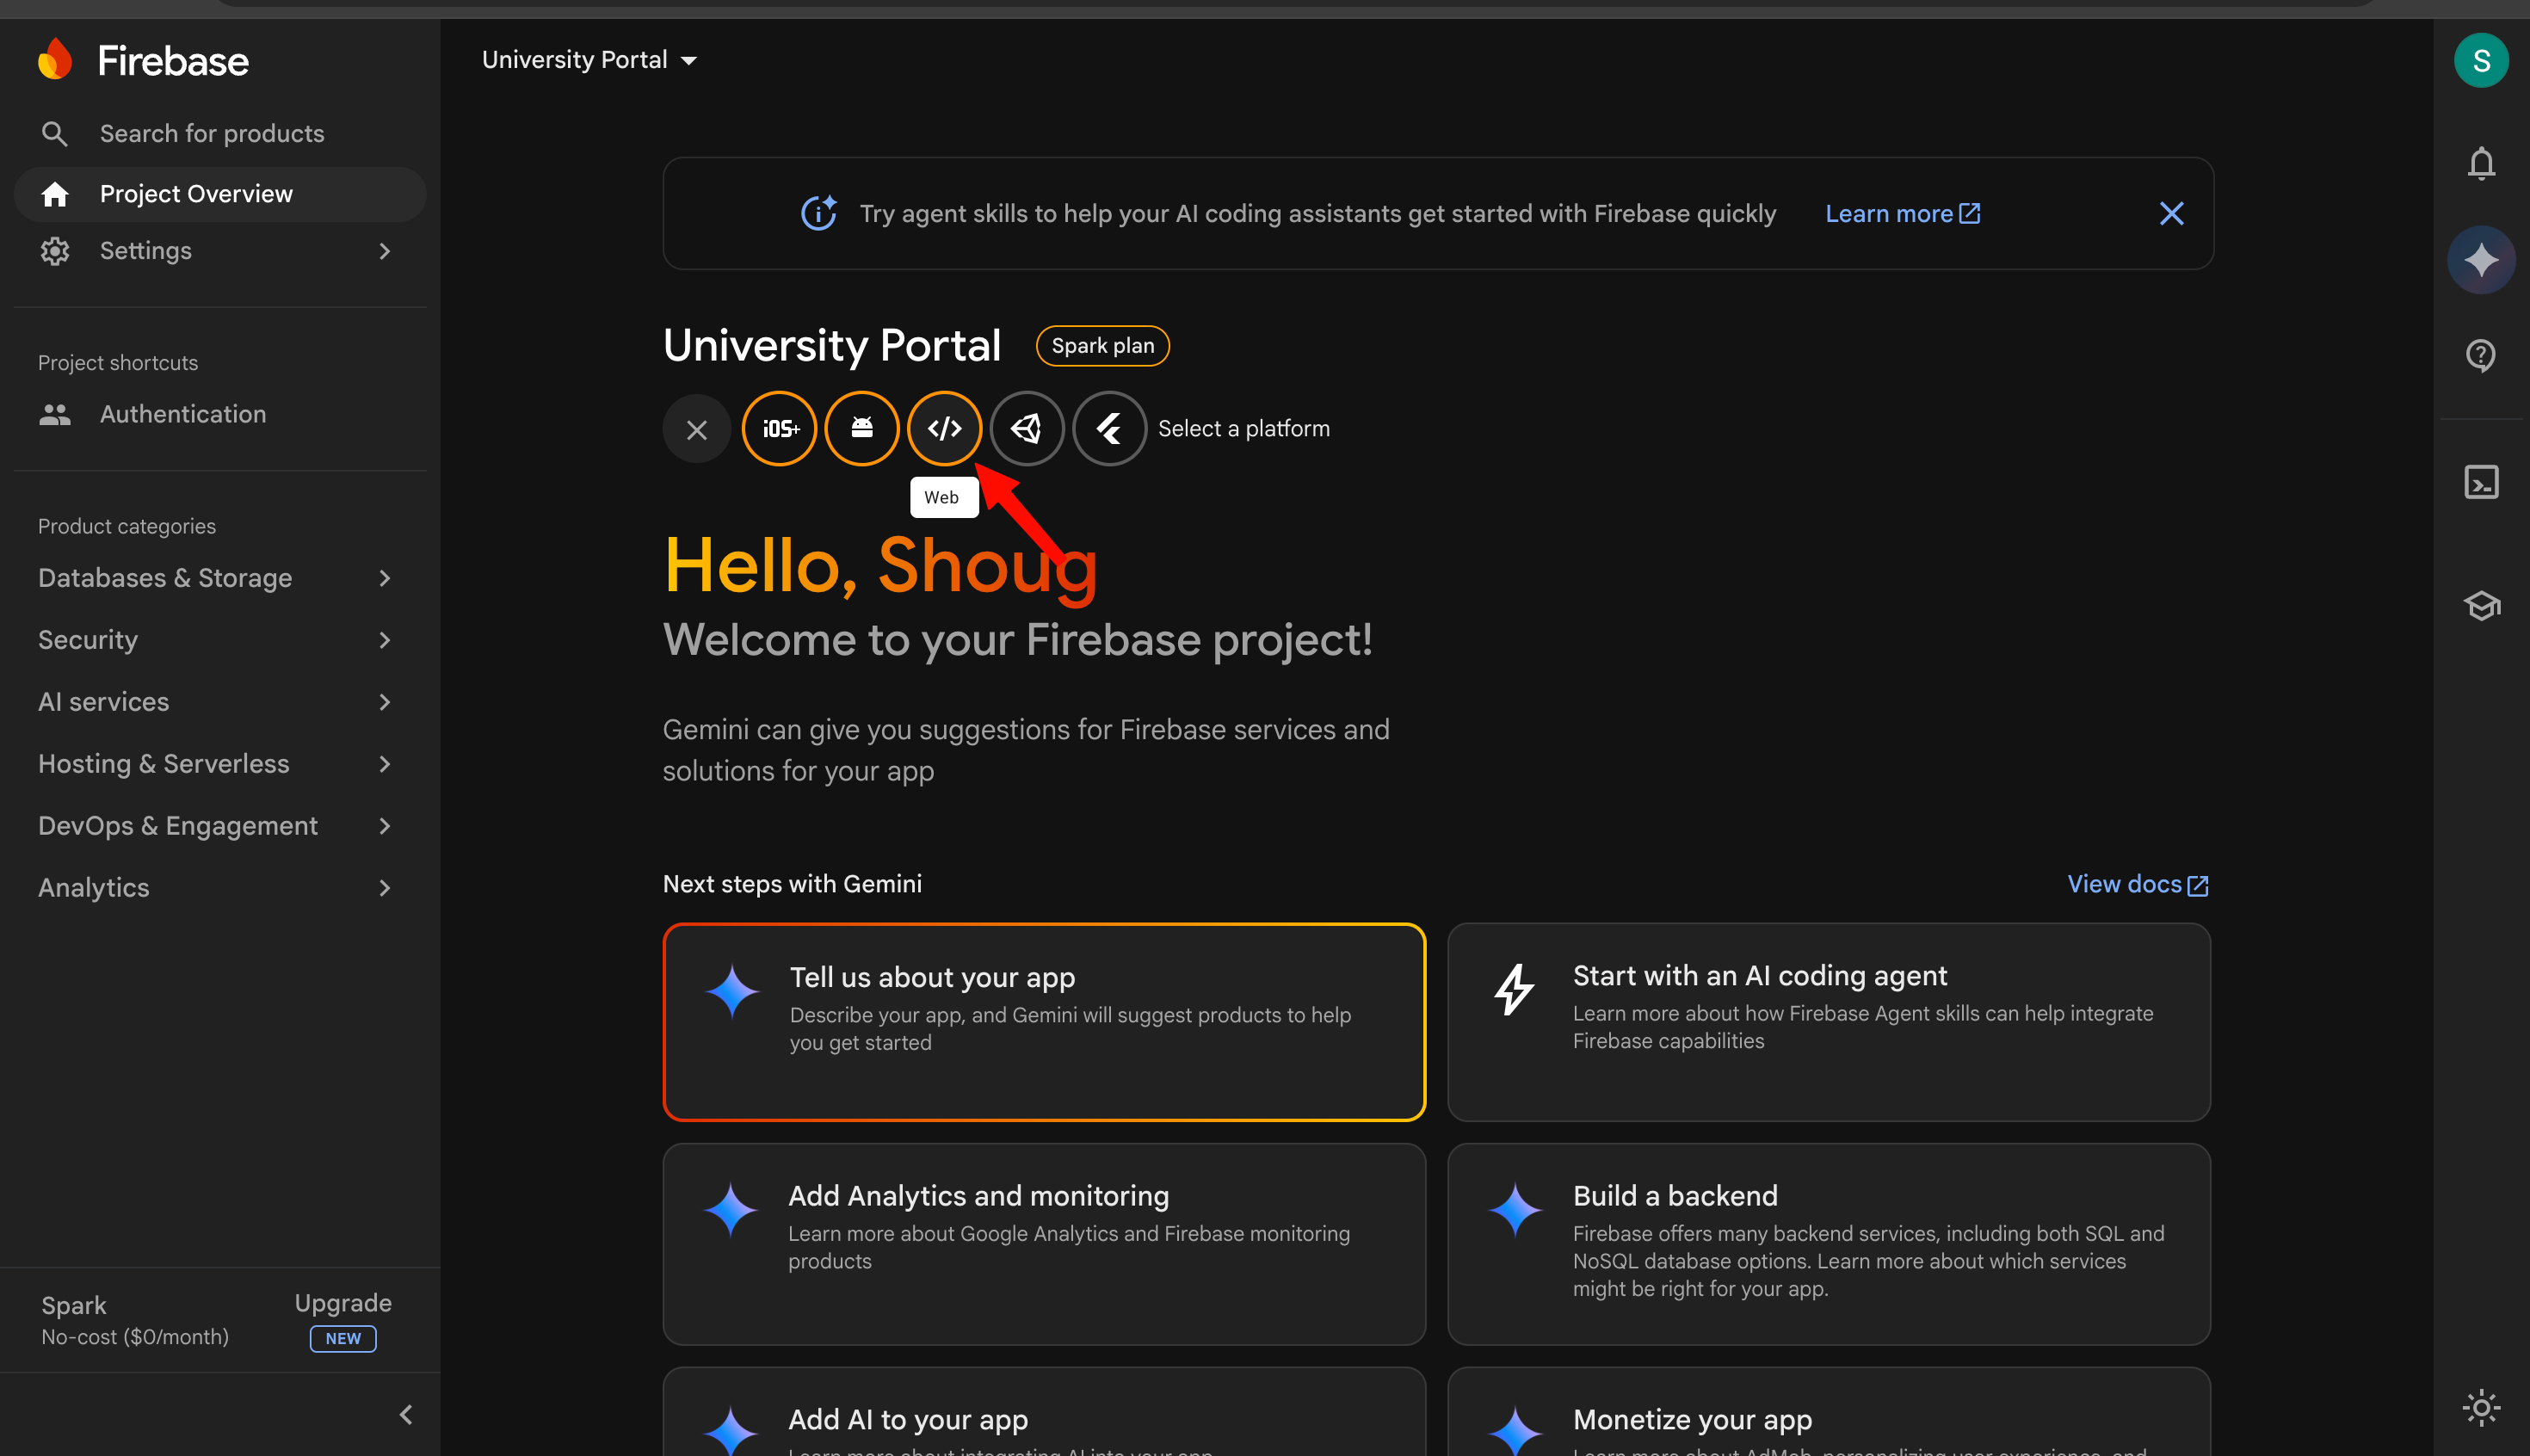The image size is (2530, 1456).
Task: Open the Tell us about your app card
Action: point(1044,1022)
